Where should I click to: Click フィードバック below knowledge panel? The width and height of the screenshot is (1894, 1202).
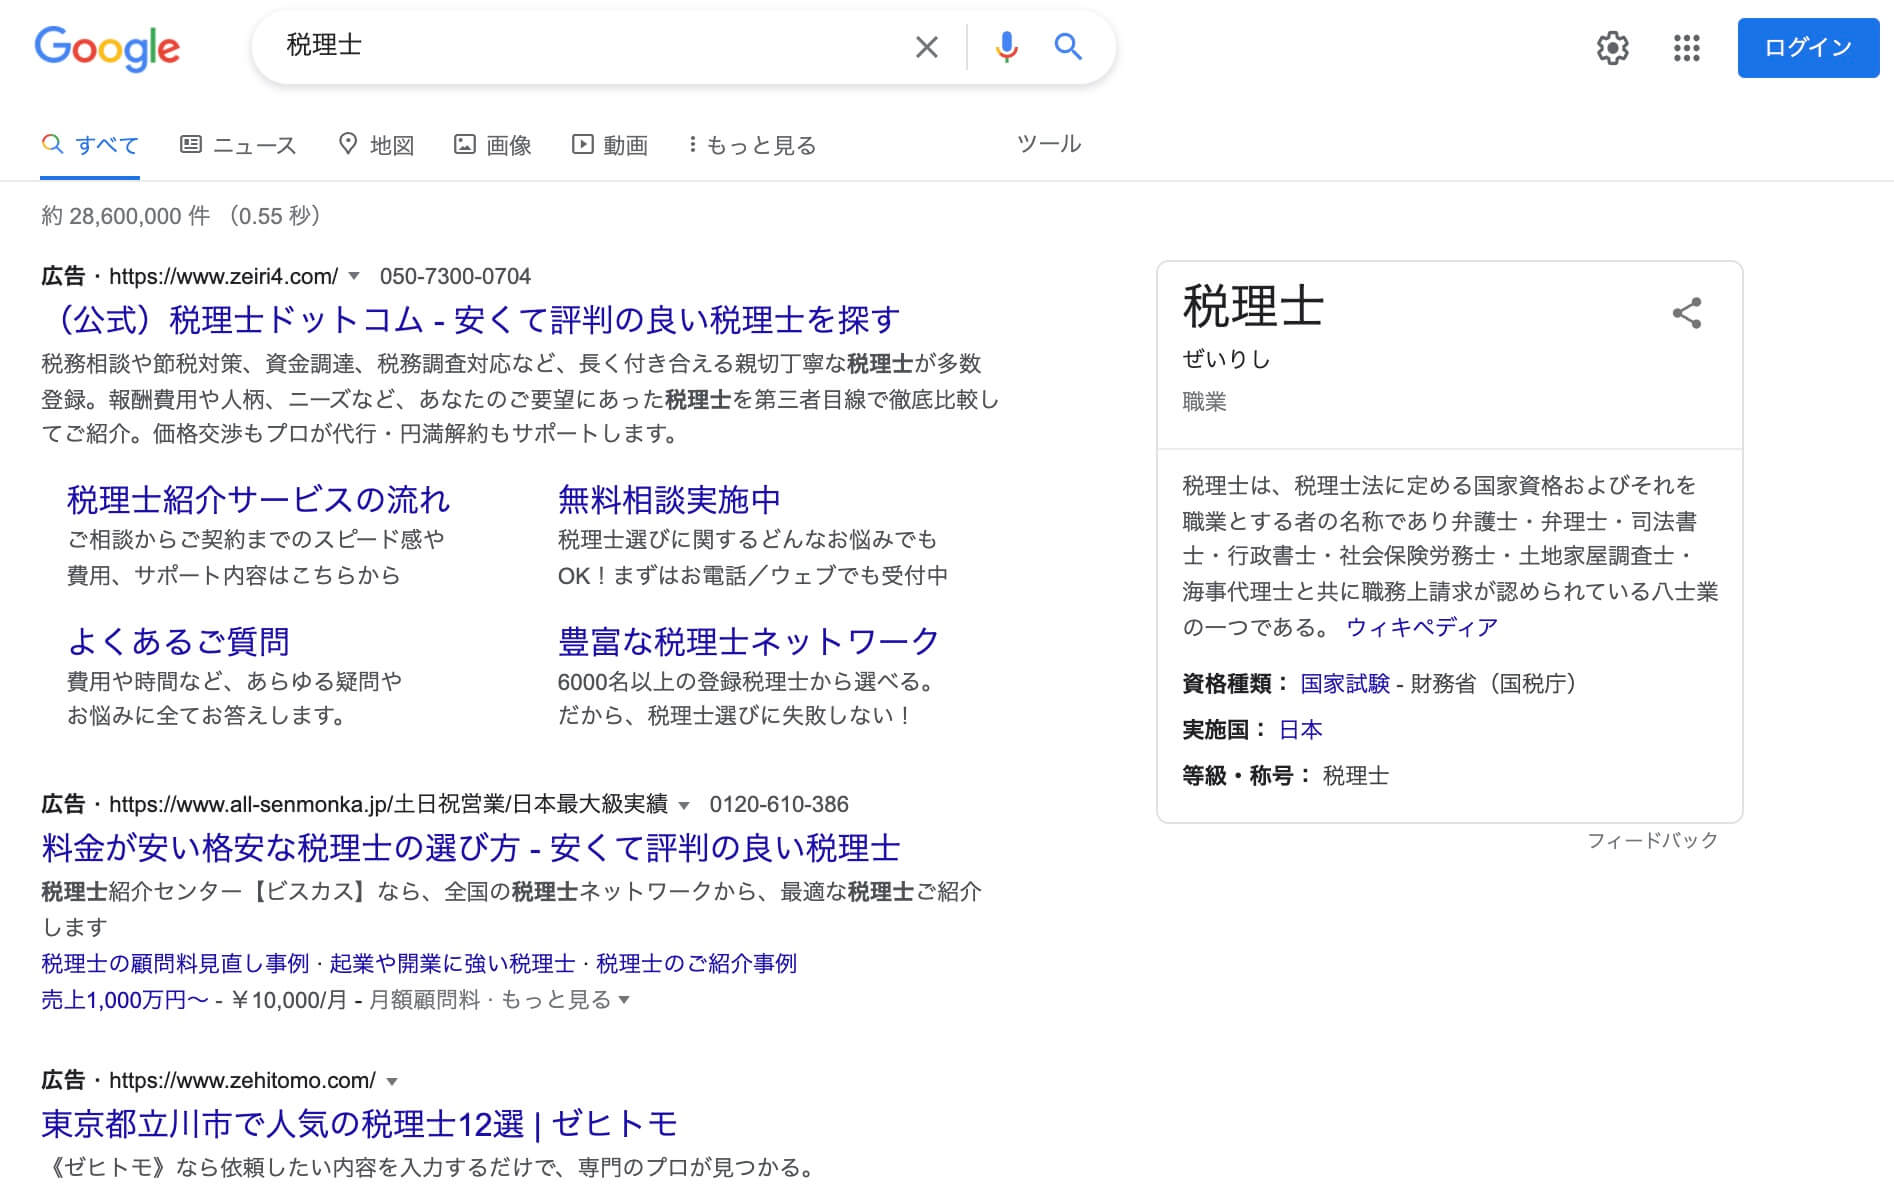pyautogui.click(x=1652, y=841)
